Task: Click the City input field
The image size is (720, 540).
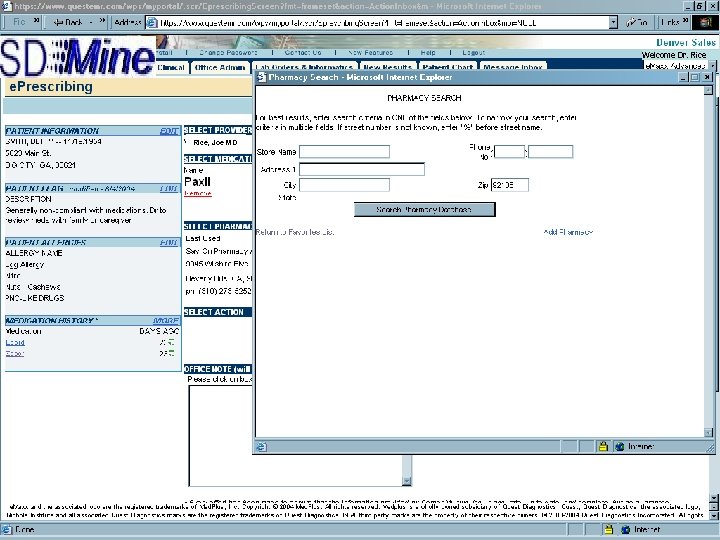Action: (x=344, y=185)
